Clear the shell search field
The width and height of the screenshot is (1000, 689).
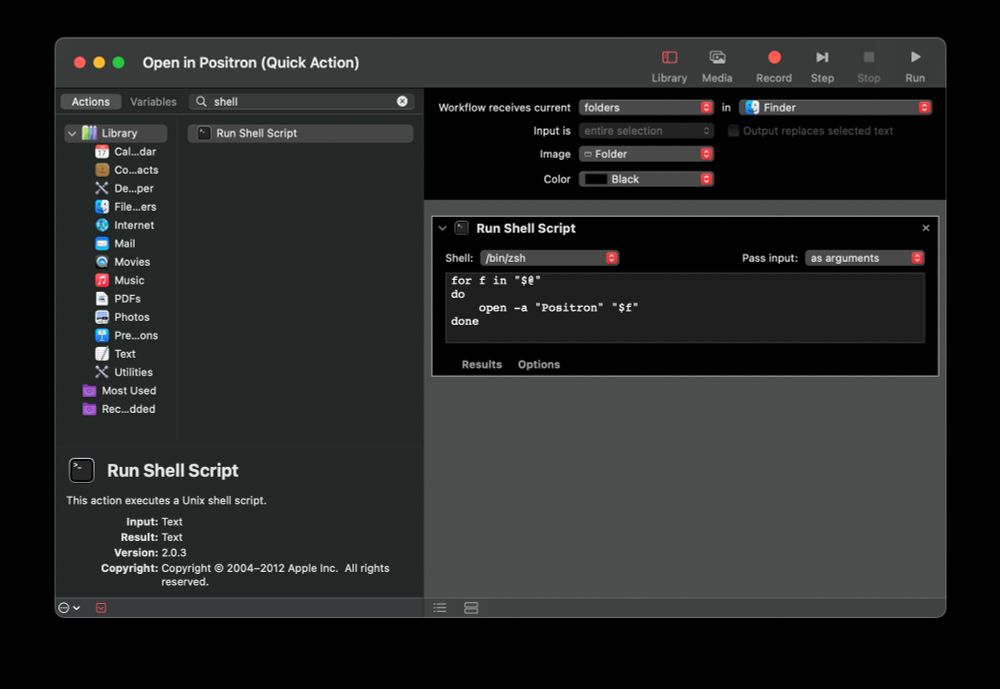[402, 101]
